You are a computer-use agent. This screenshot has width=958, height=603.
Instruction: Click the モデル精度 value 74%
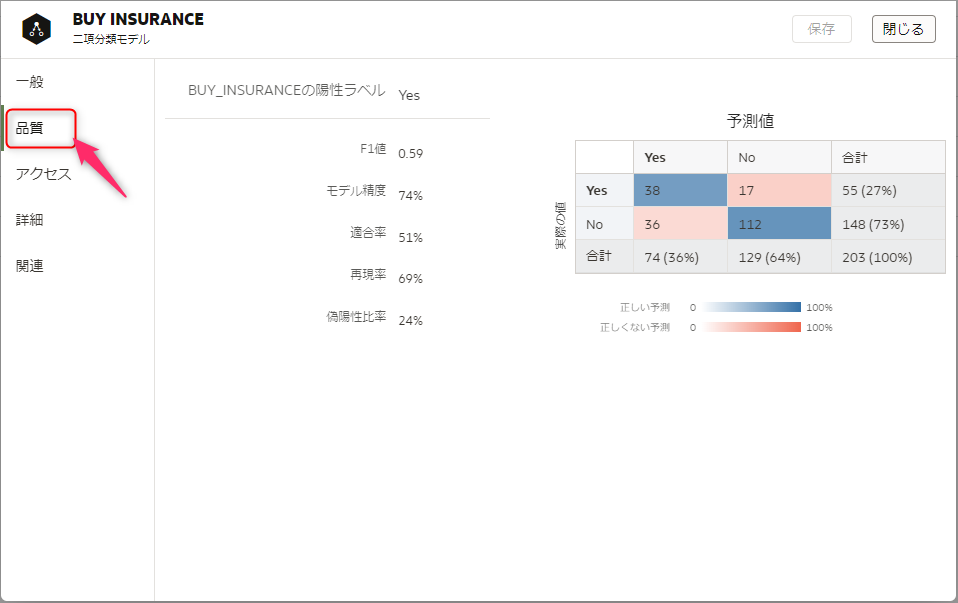point(411,196)
